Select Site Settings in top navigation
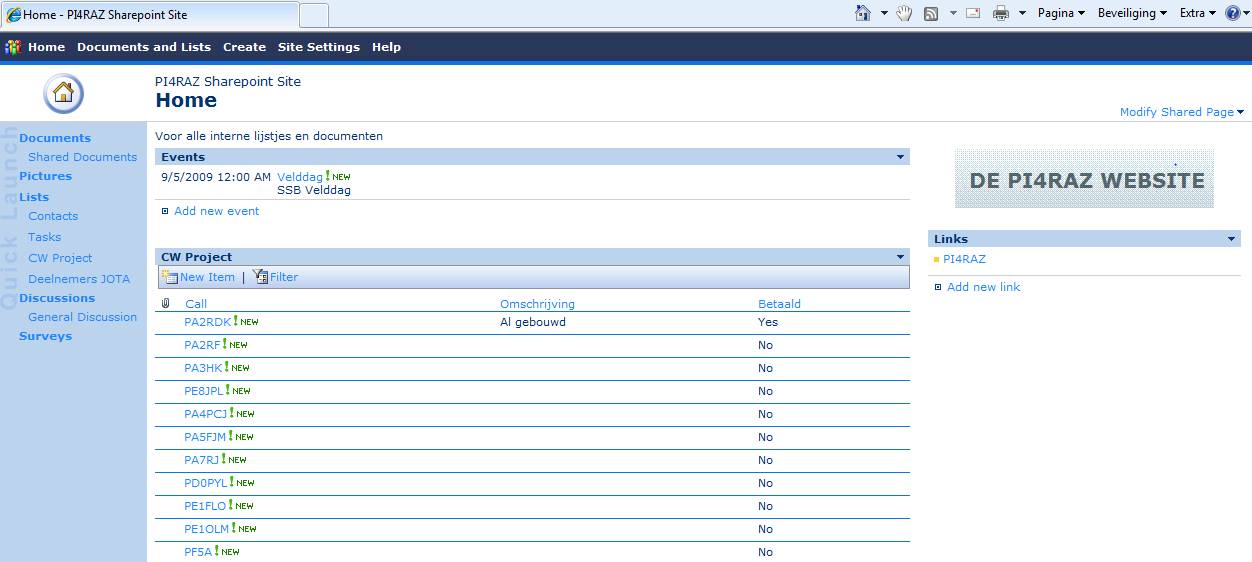The image size is (1252, 562). (318, 47)
